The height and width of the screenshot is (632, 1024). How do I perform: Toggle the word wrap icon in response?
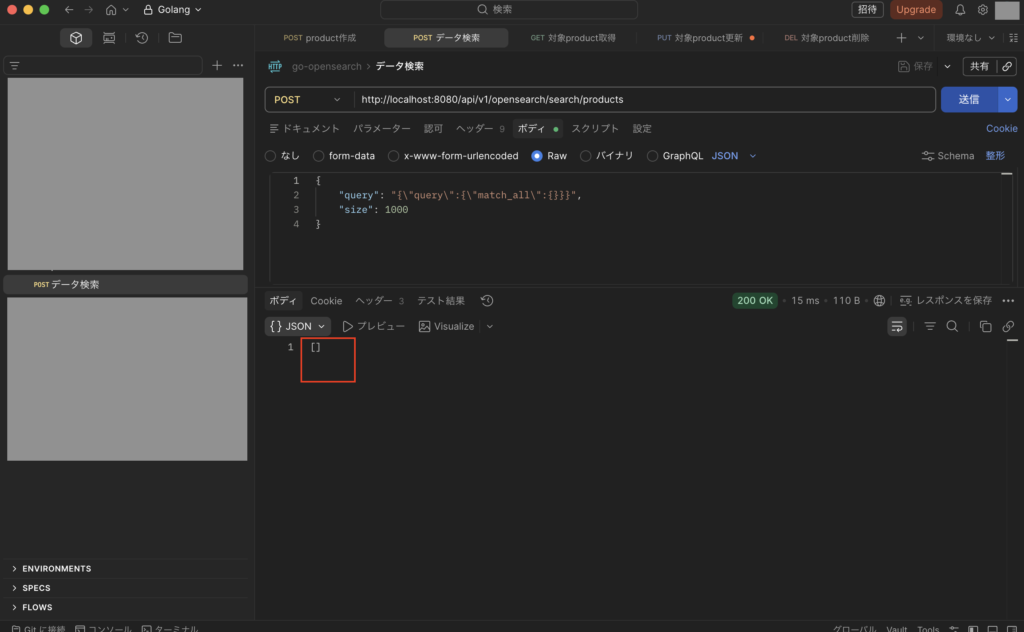point(897,327)
